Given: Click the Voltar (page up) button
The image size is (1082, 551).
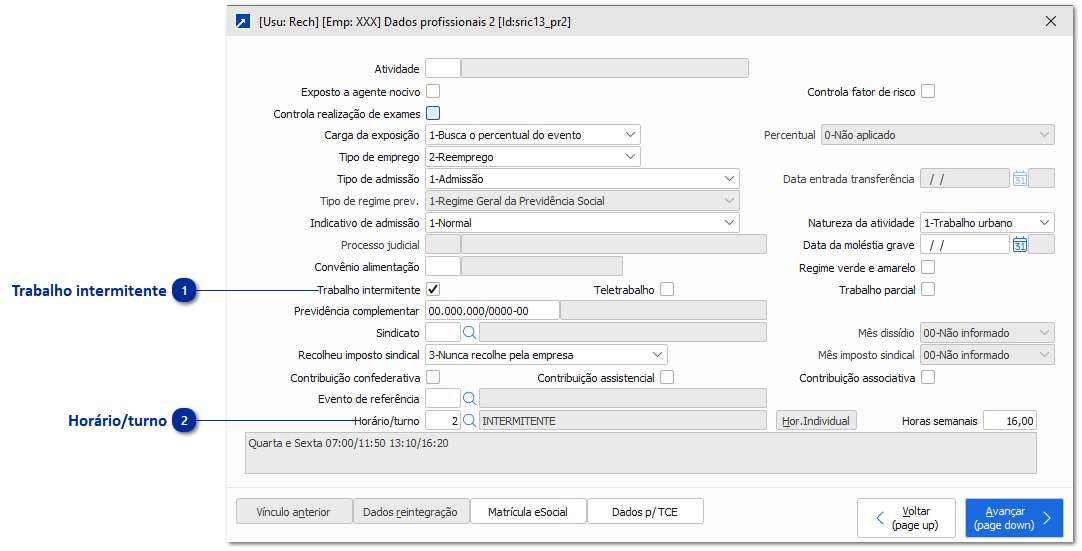Looking at the screenshot, I should pos(906,518).
